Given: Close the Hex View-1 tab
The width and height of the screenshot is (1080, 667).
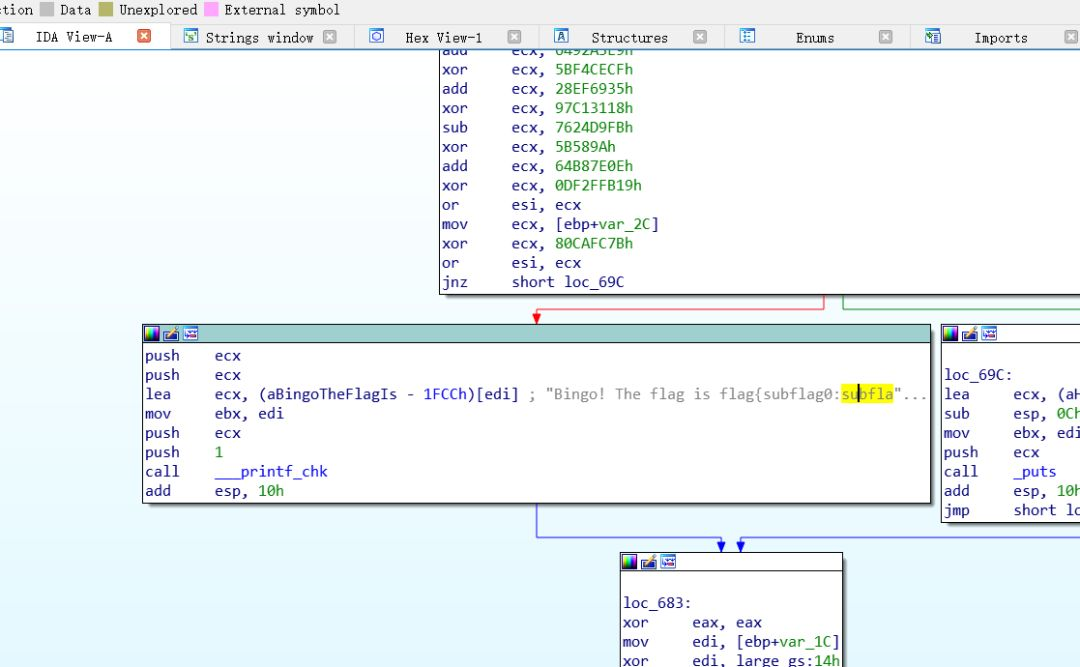Looking at the screenshot, I should [514, 37].
